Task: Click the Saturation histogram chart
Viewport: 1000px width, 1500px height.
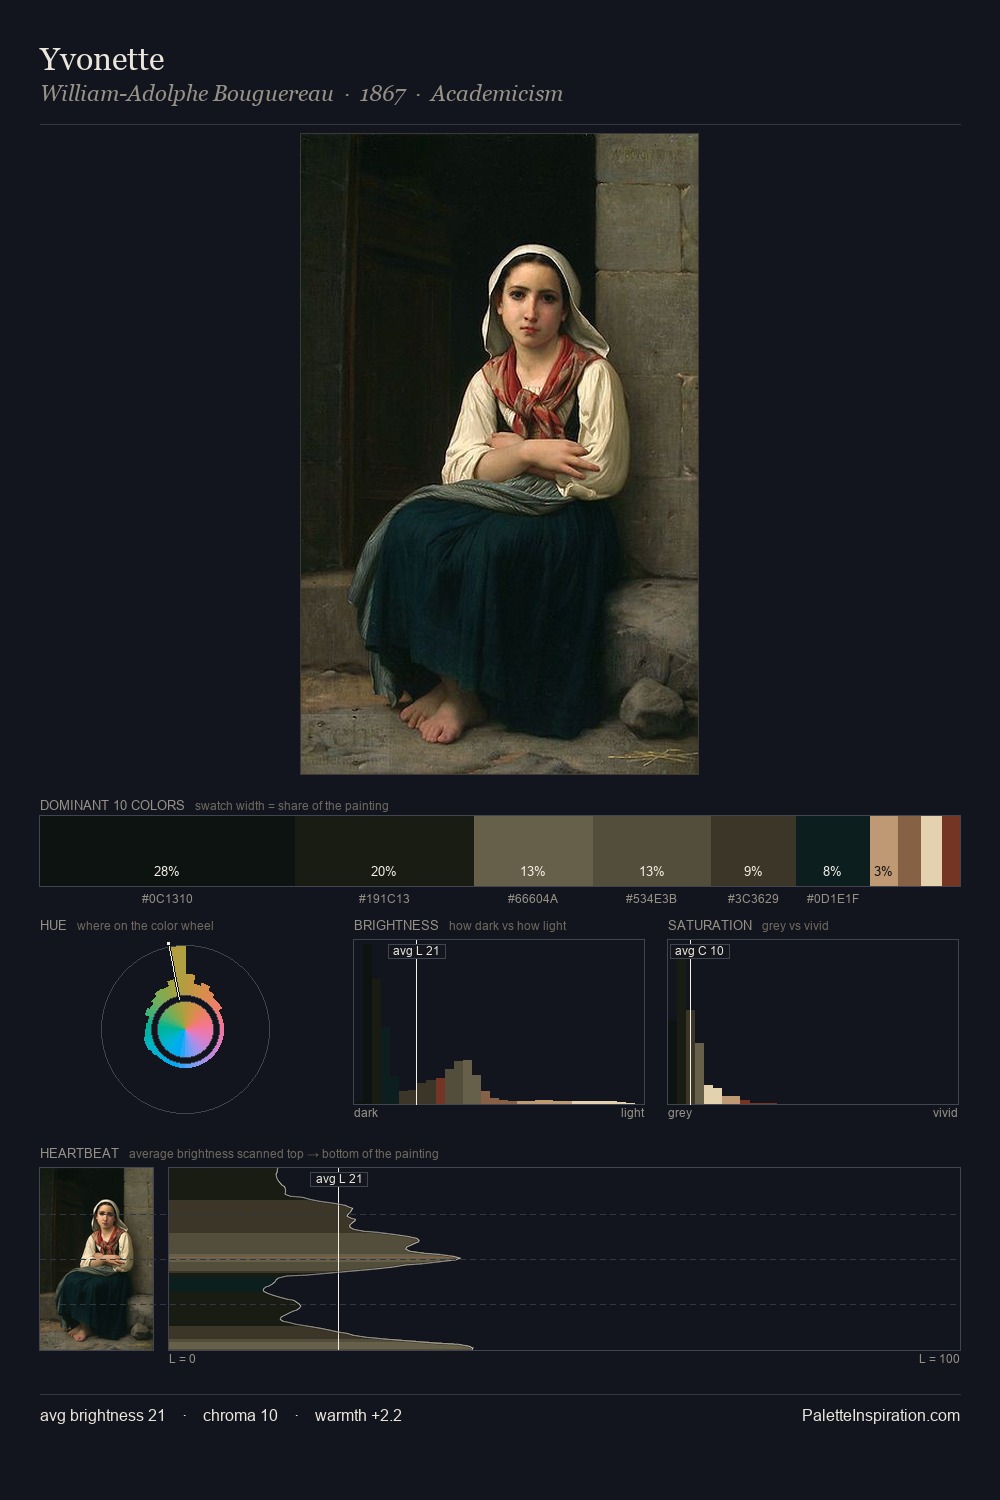Action: tap(813, 1022)
